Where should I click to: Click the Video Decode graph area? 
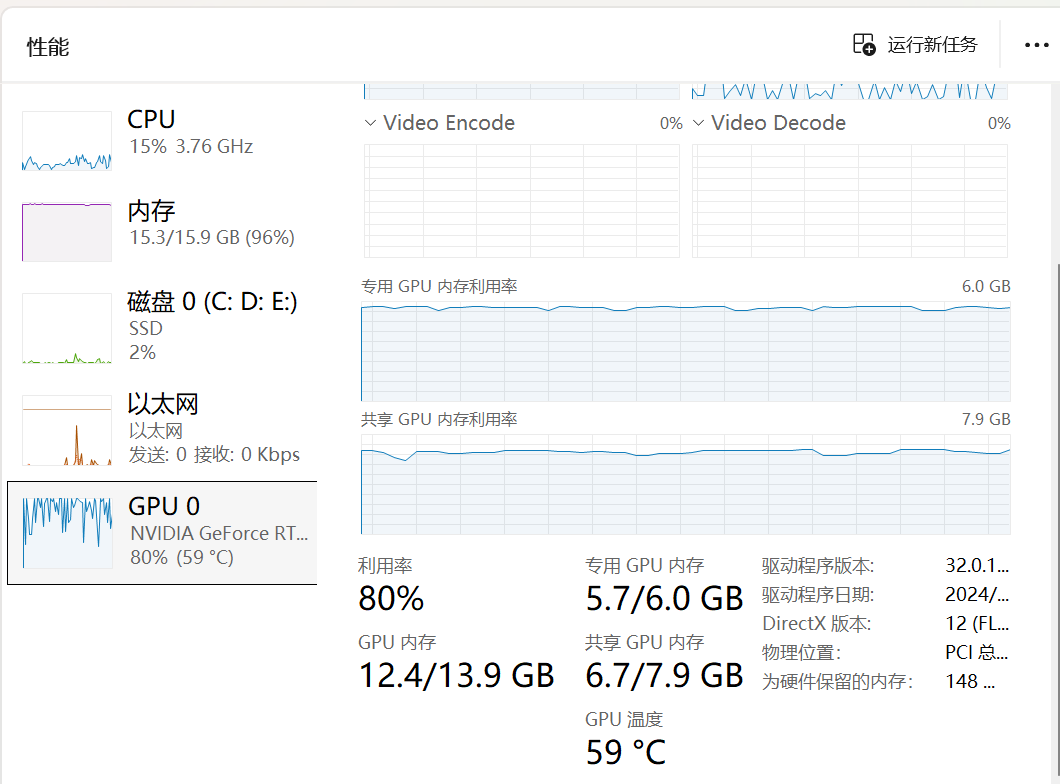click(x=850, y=201)
